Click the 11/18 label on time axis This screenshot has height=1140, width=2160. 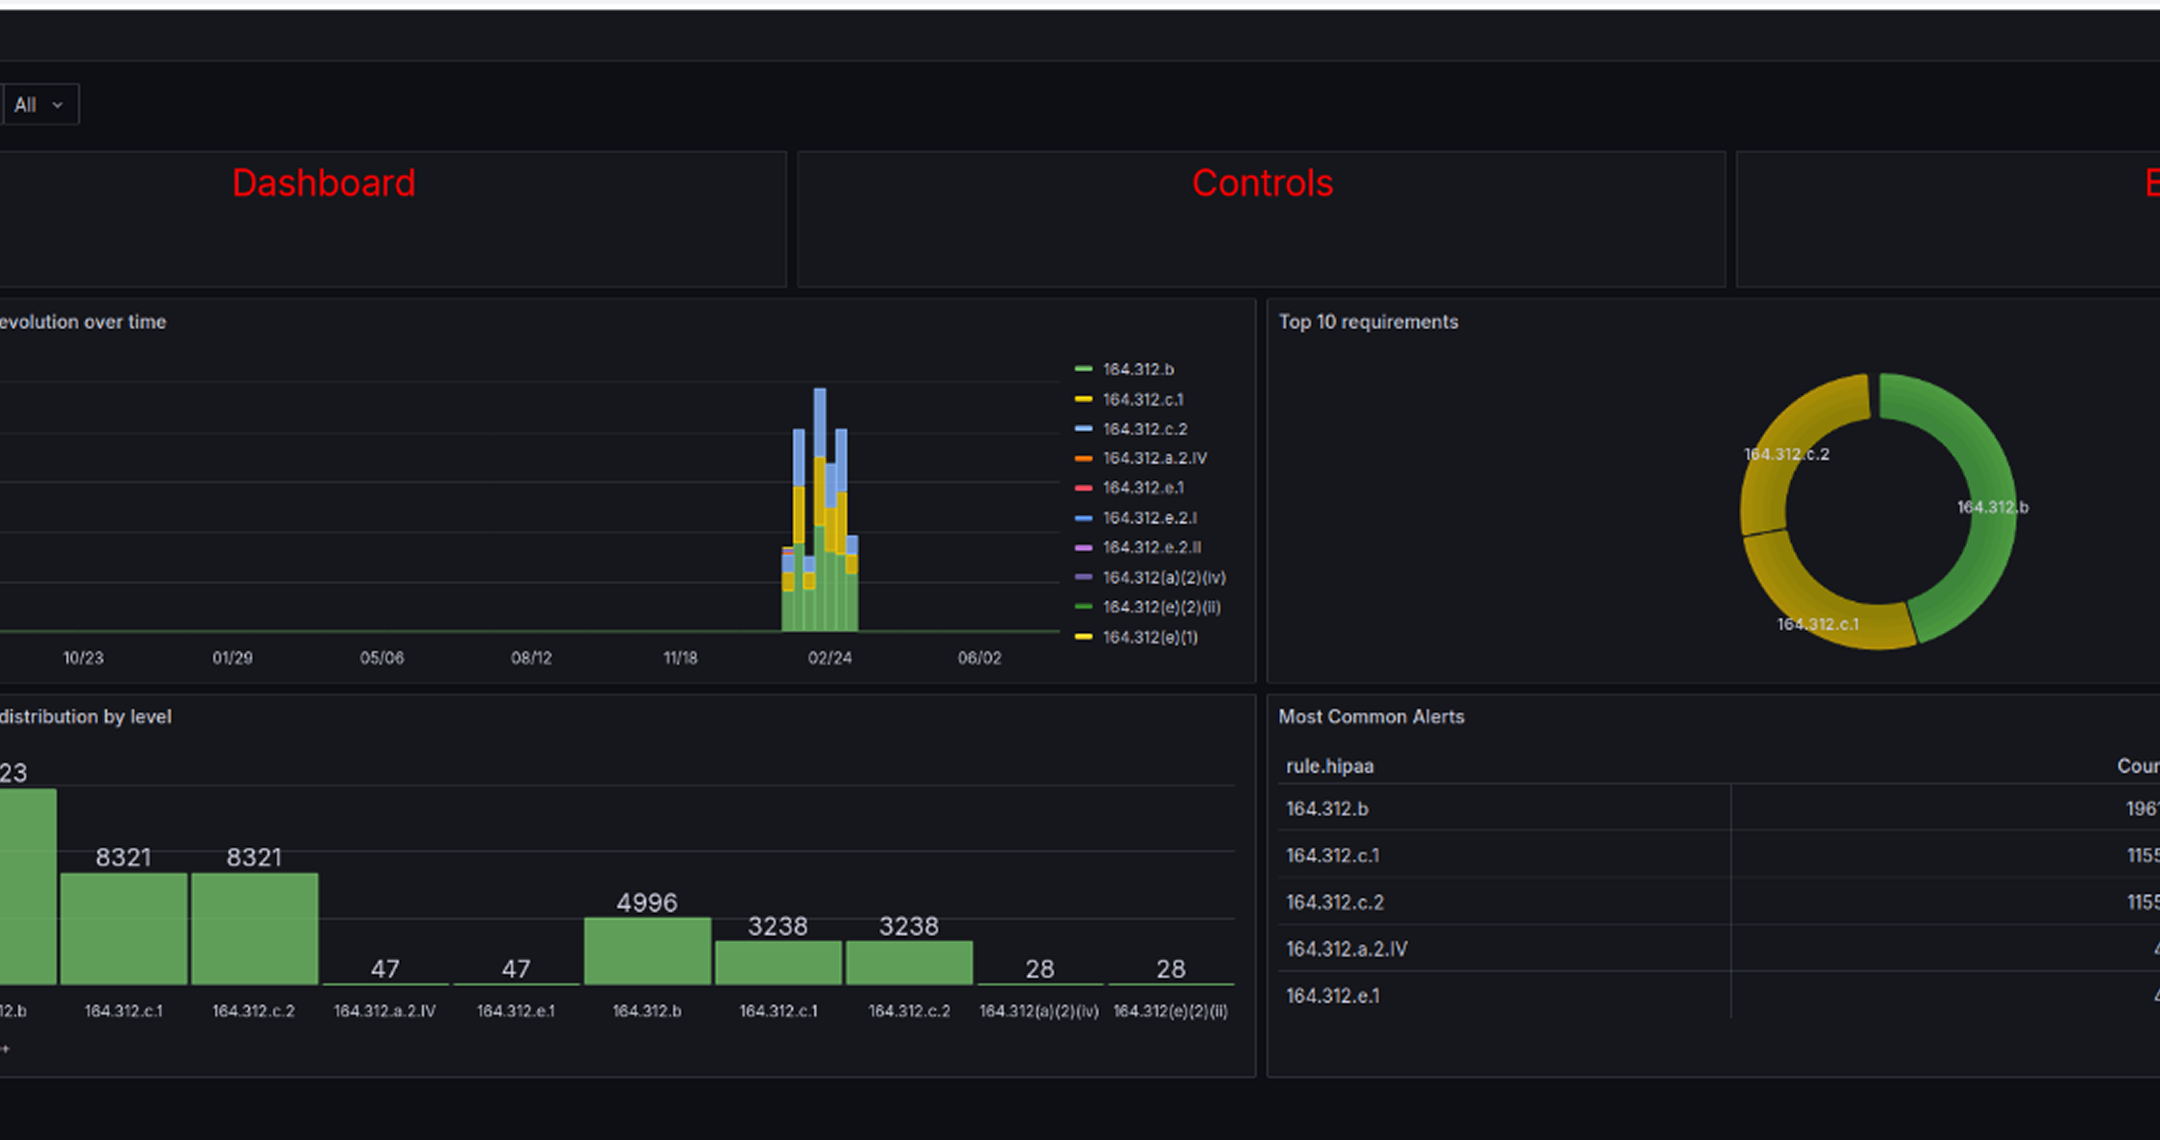680,658
